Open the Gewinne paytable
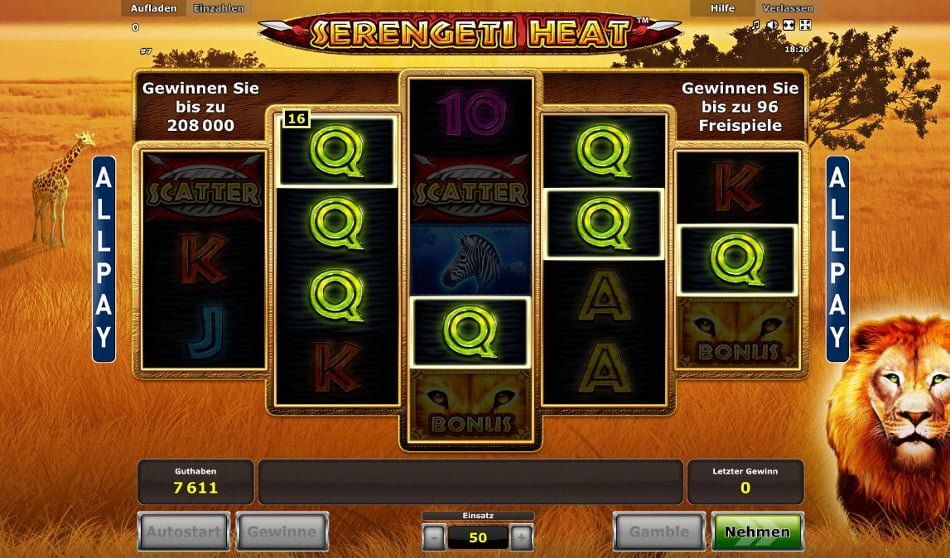950x558 pixels. pos(282,532)
